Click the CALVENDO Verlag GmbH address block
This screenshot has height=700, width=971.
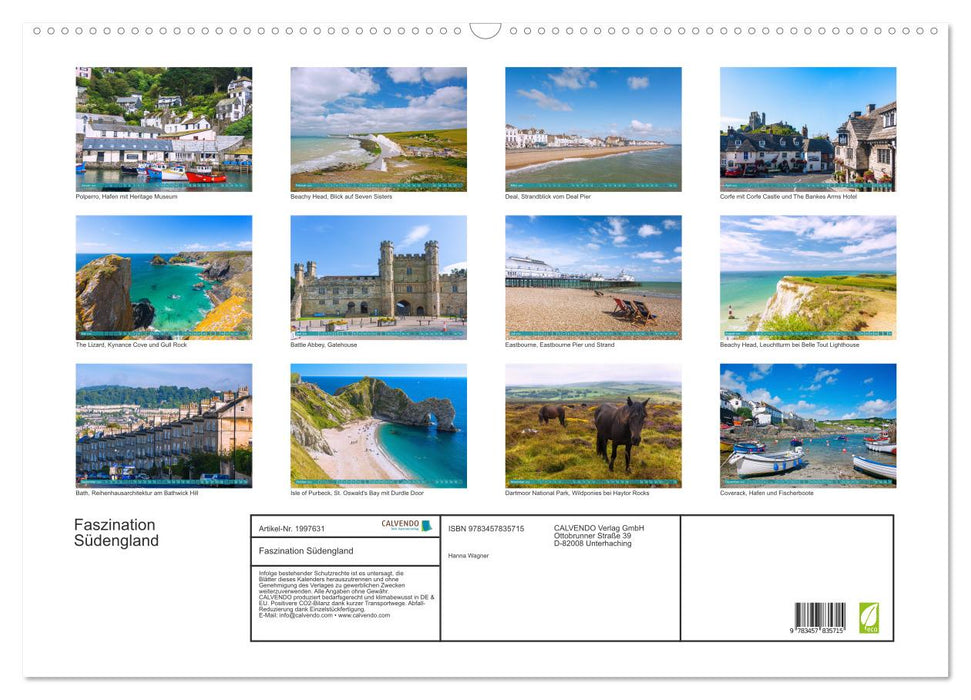(600, 535)
